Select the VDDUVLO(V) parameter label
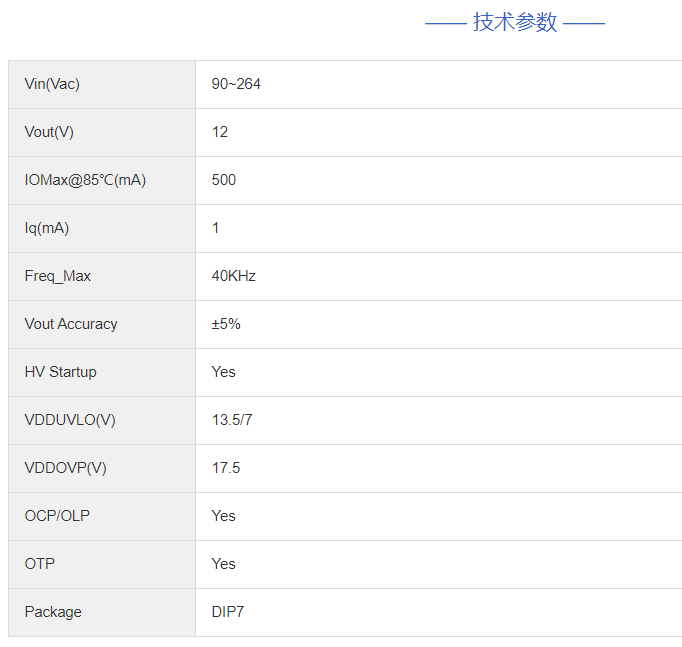 [70, 420]
